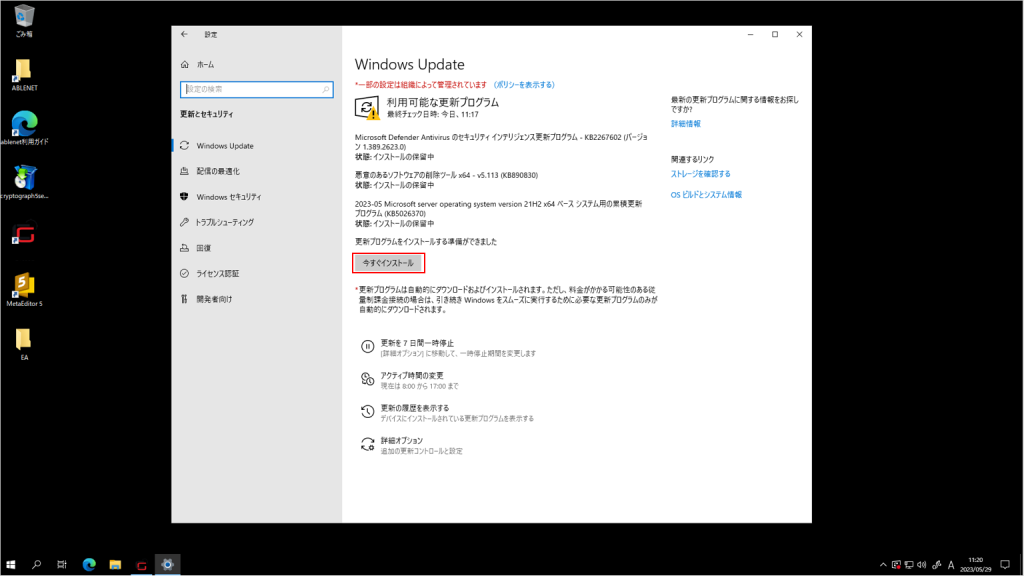
Task: Go back with the settings back arrow
Action: 184,34
